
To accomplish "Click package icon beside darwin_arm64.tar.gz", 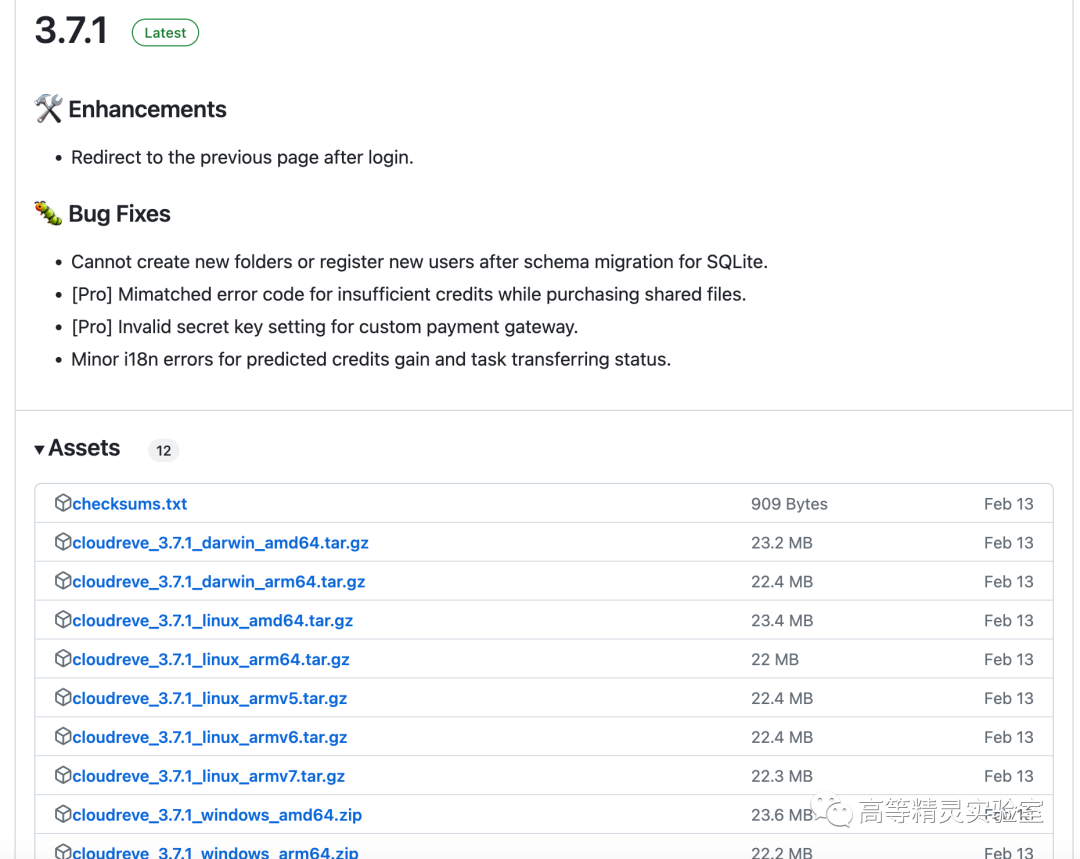I will pyautogui.click(x=63, y=581).
